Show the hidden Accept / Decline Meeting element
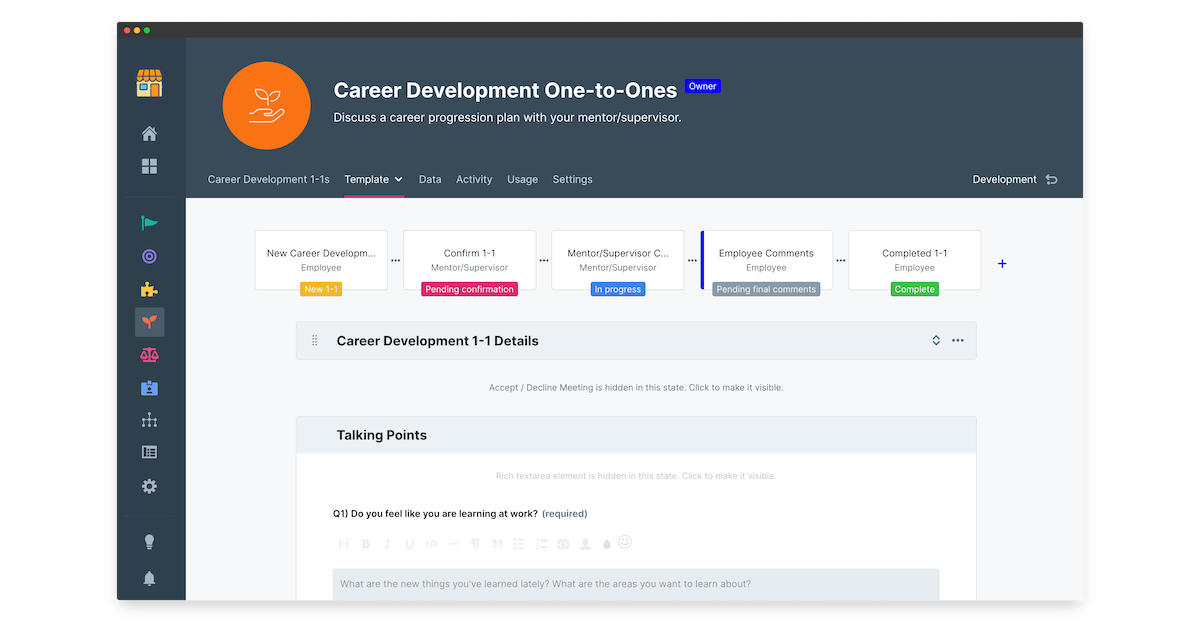 tap(636, 388)
